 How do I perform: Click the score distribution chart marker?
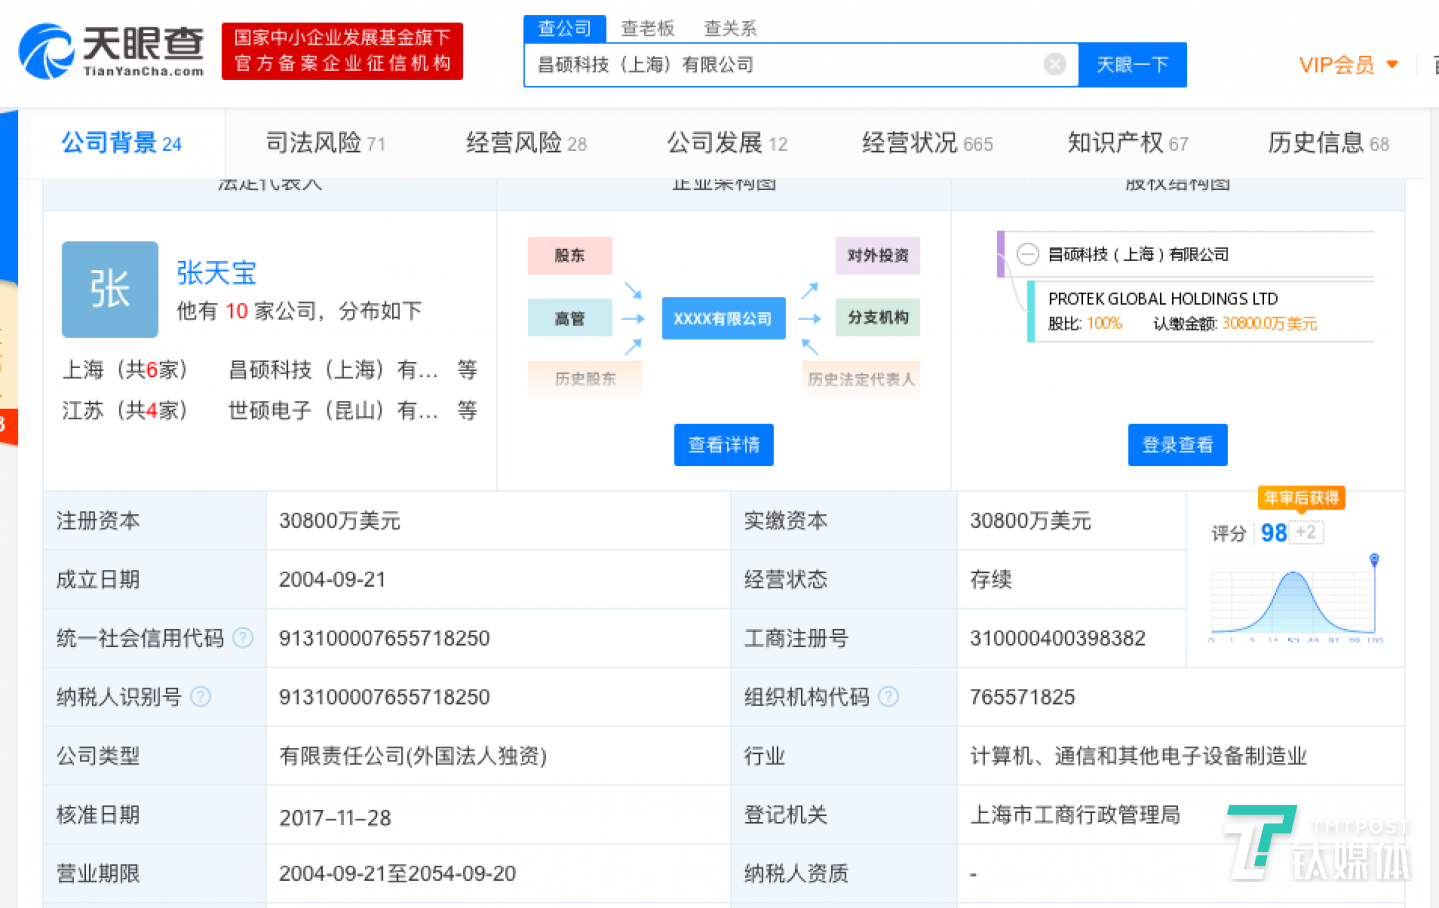(1374, 559)
